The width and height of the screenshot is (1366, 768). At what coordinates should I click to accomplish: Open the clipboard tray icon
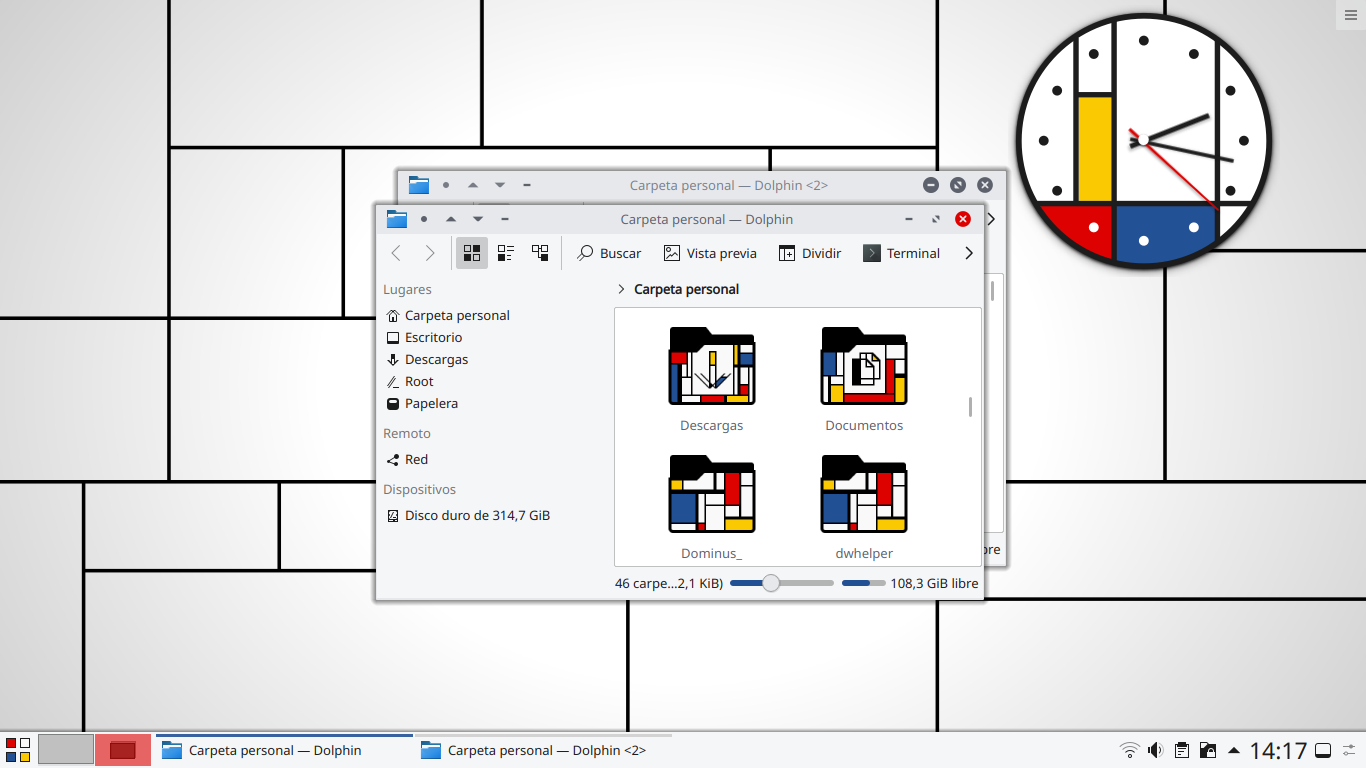[1181, 750]
